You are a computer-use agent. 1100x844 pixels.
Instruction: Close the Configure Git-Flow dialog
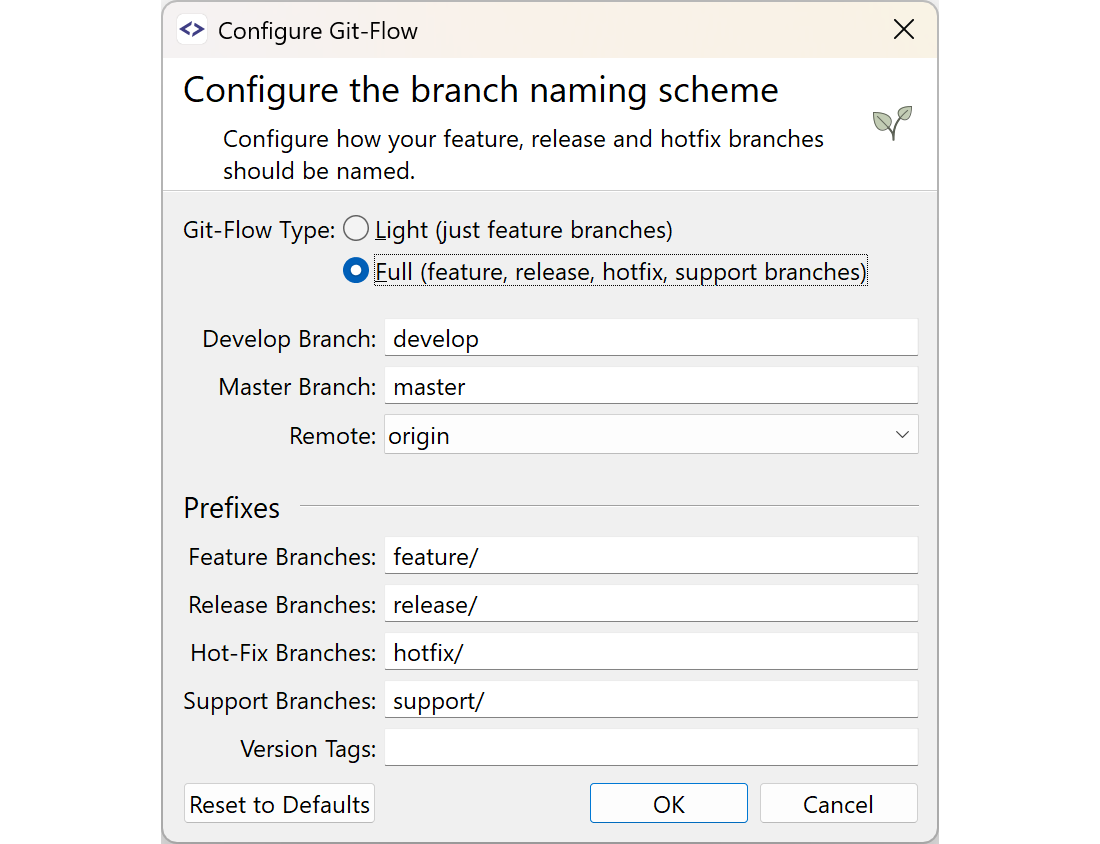point(903,29)
